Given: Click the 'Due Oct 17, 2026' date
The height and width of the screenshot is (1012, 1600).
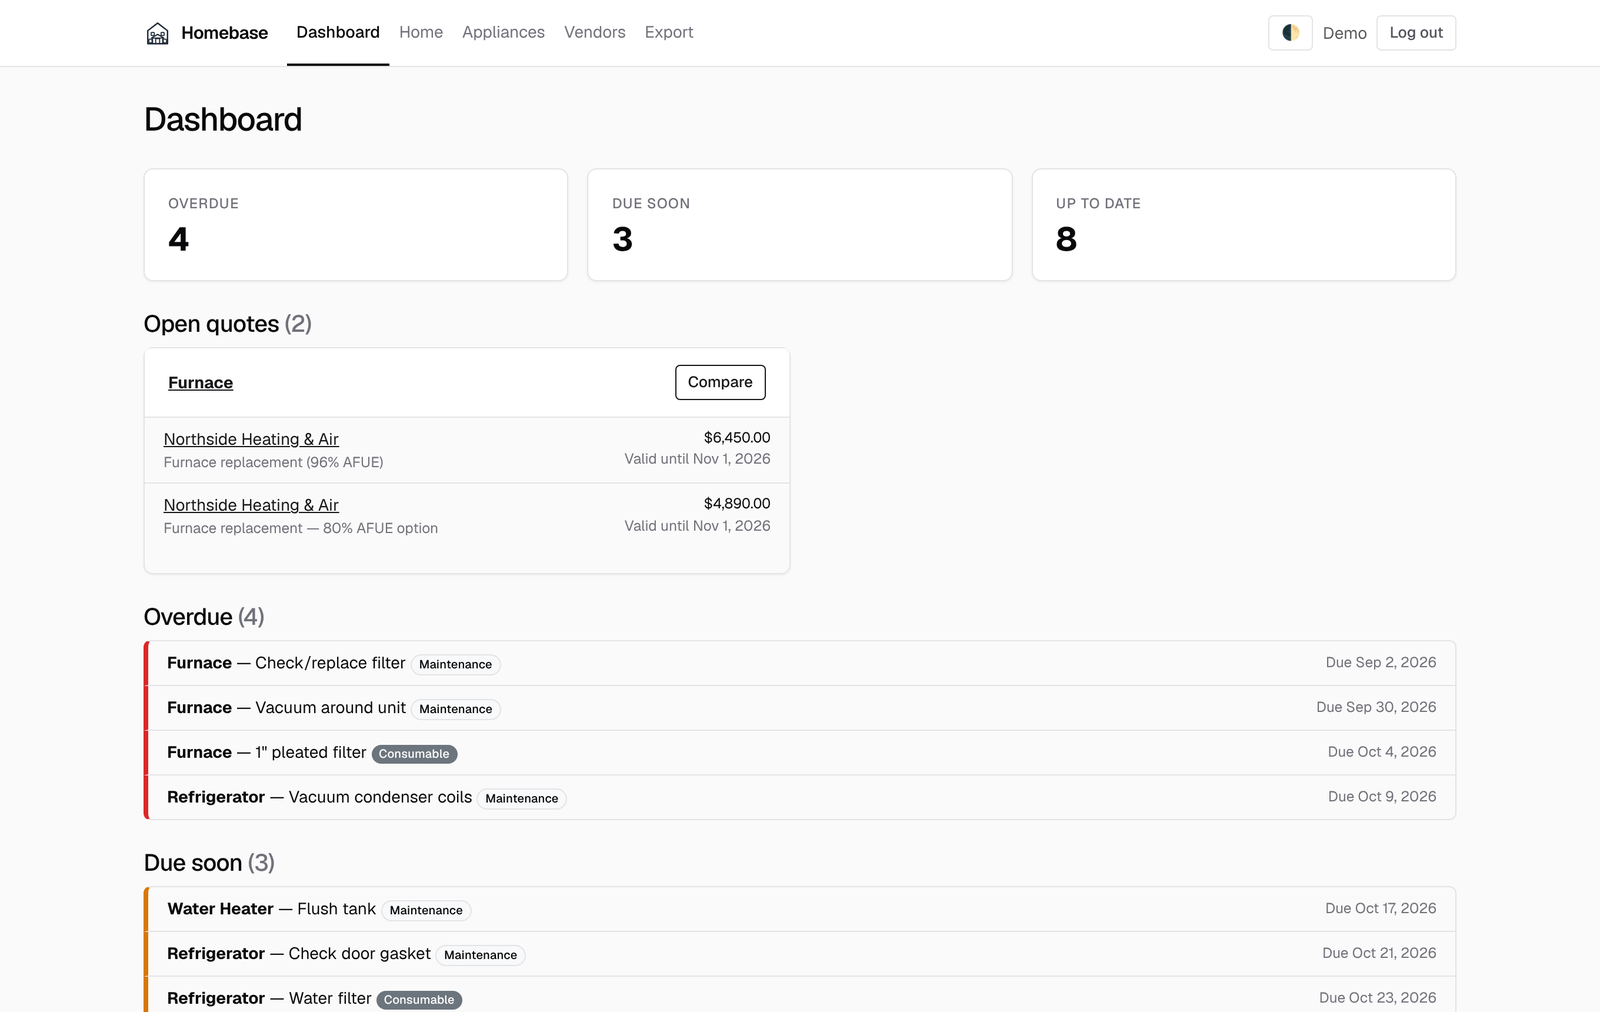Looking at the screenshot, I should click(1381, 908).
